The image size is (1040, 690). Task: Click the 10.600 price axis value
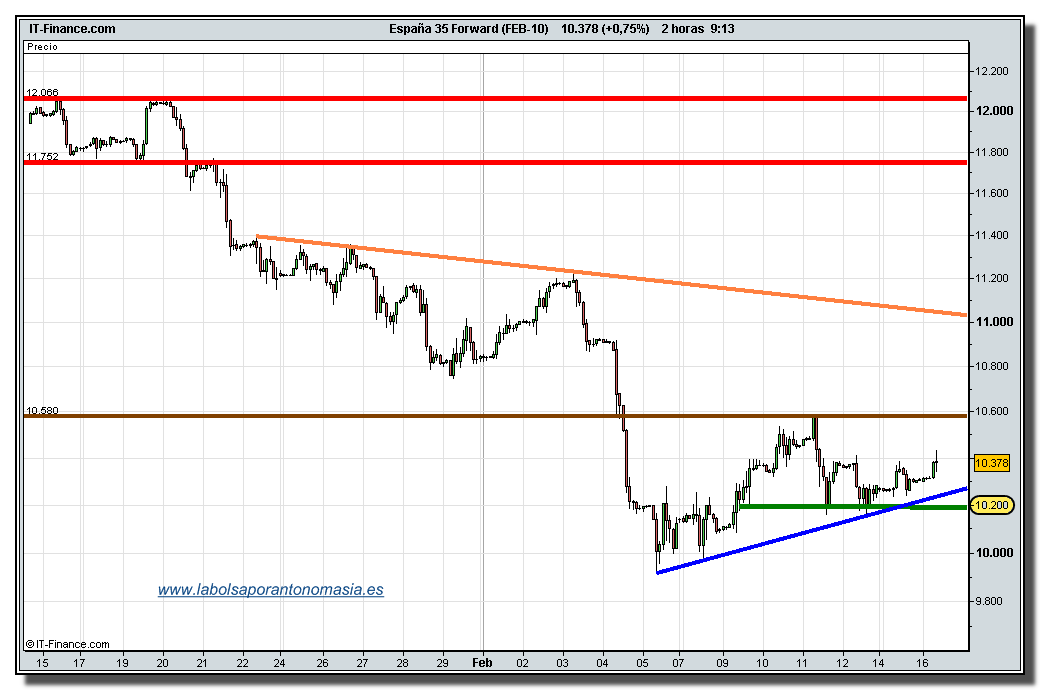tap(992, 411)
